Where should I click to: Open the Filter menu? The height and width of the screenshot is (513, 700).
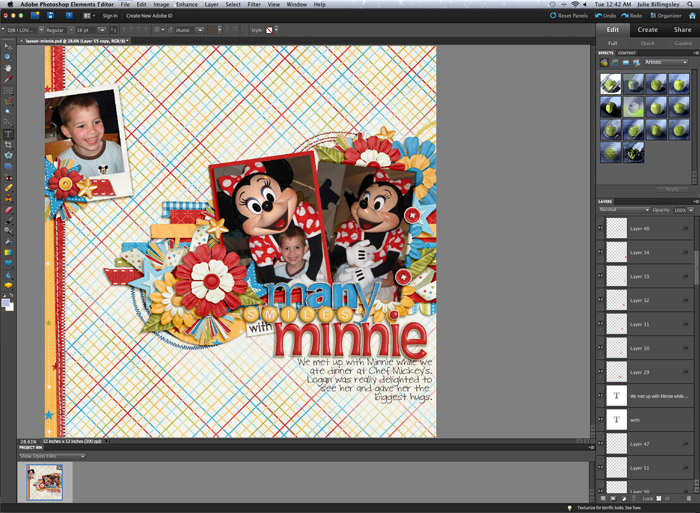254,4
